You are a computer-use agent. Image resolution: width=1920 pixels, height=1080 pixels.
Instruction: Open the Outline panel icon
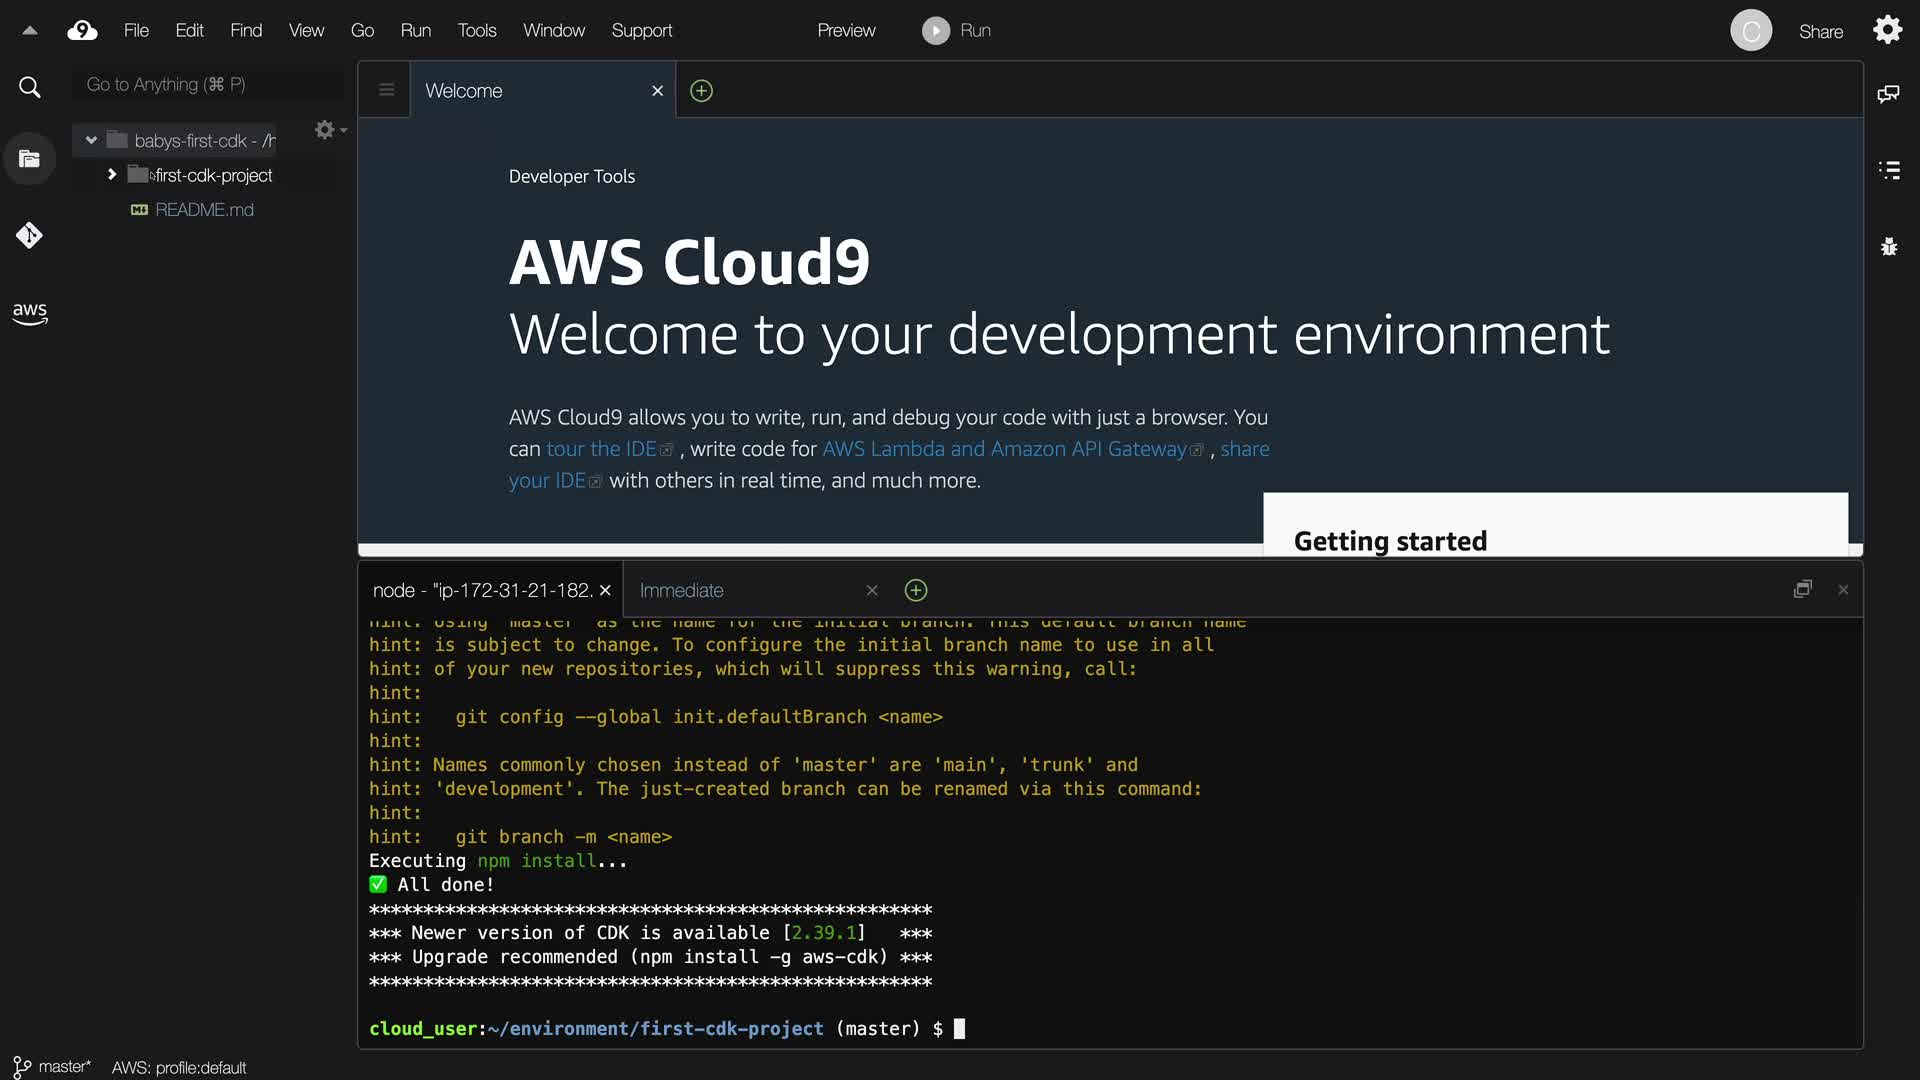coord(1888,170)
